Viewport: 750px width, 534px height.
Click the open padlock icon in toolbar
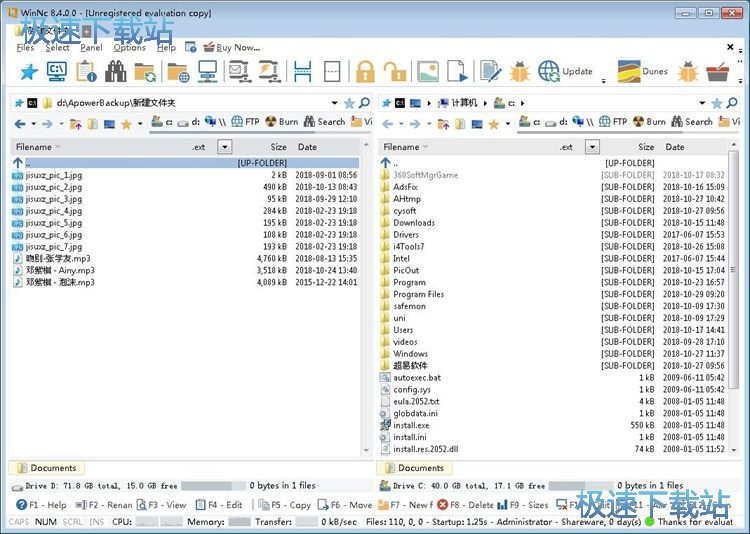point(395,71)
